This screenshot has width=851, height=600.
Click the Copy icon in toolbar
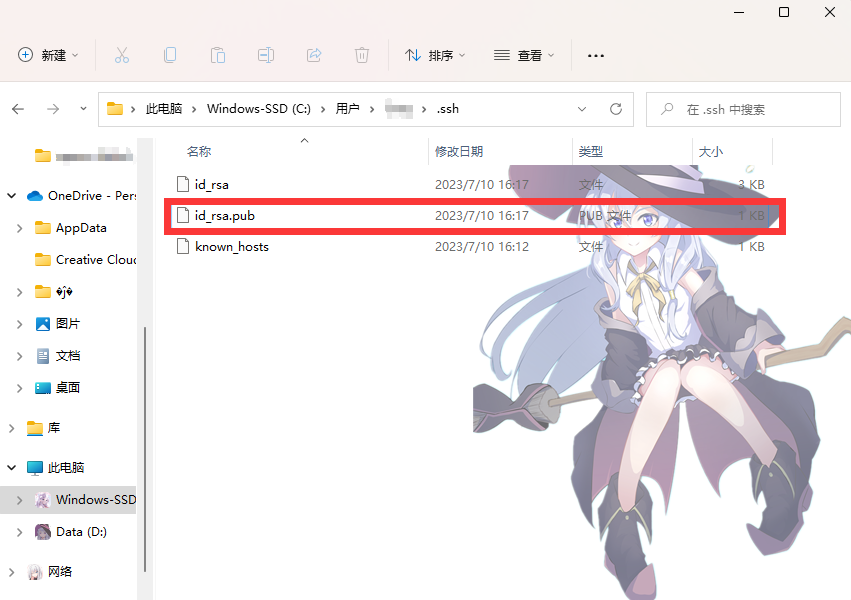[170, 55]
